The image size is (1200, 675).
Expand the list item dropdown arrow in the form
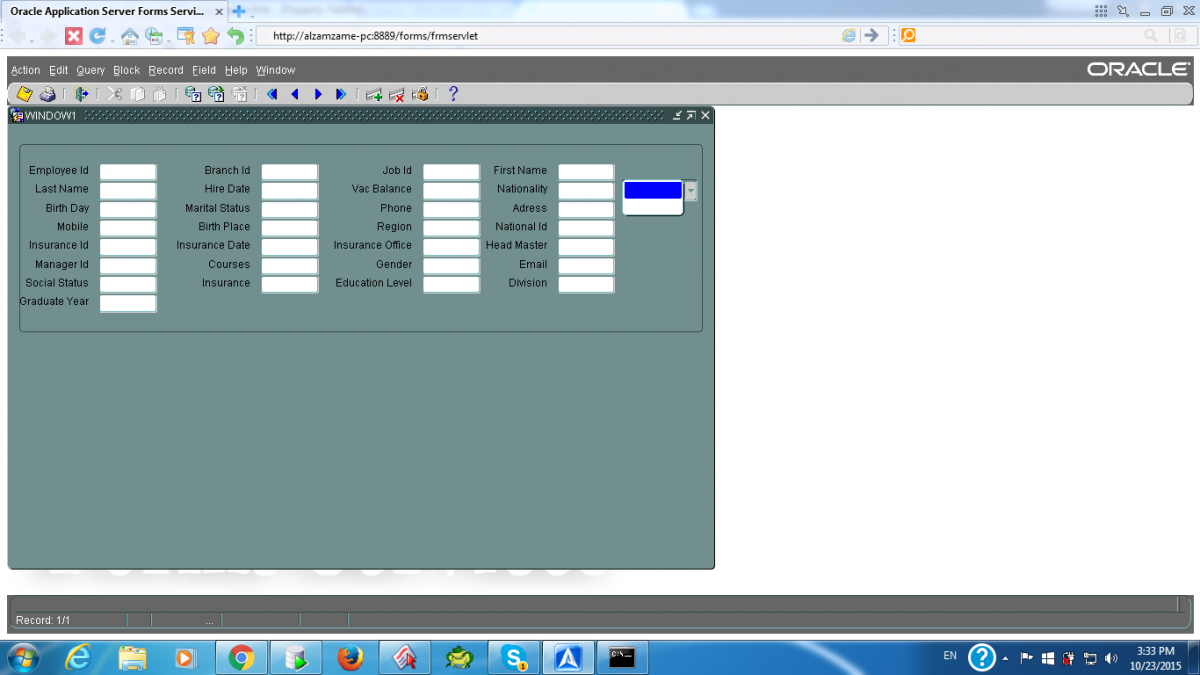coord(691,190)
